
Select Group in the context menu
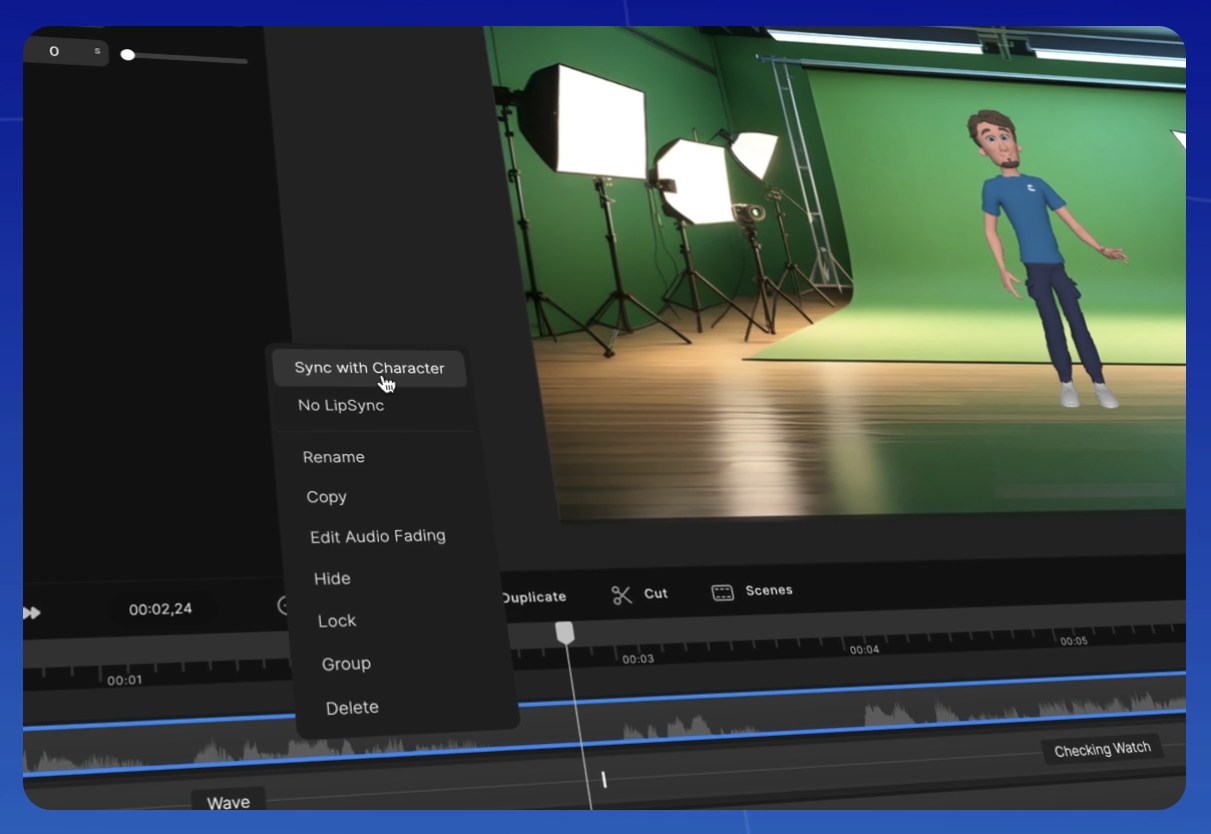pyautogui.click(x=346, y=664)
